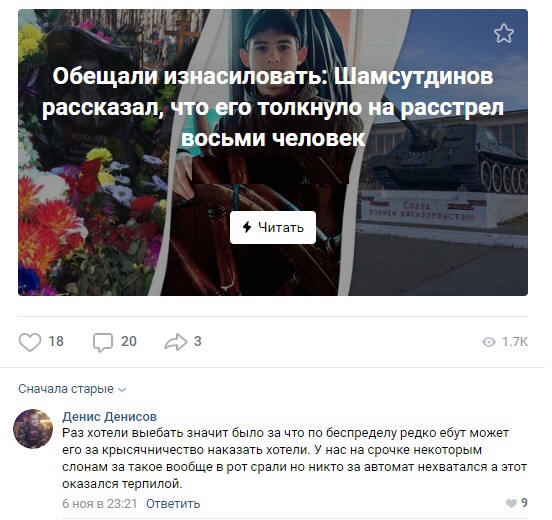The height and width of the screenshot is (520, 552).
Task: Open Денис Денисов's profile name link
Action: (109, 416)
